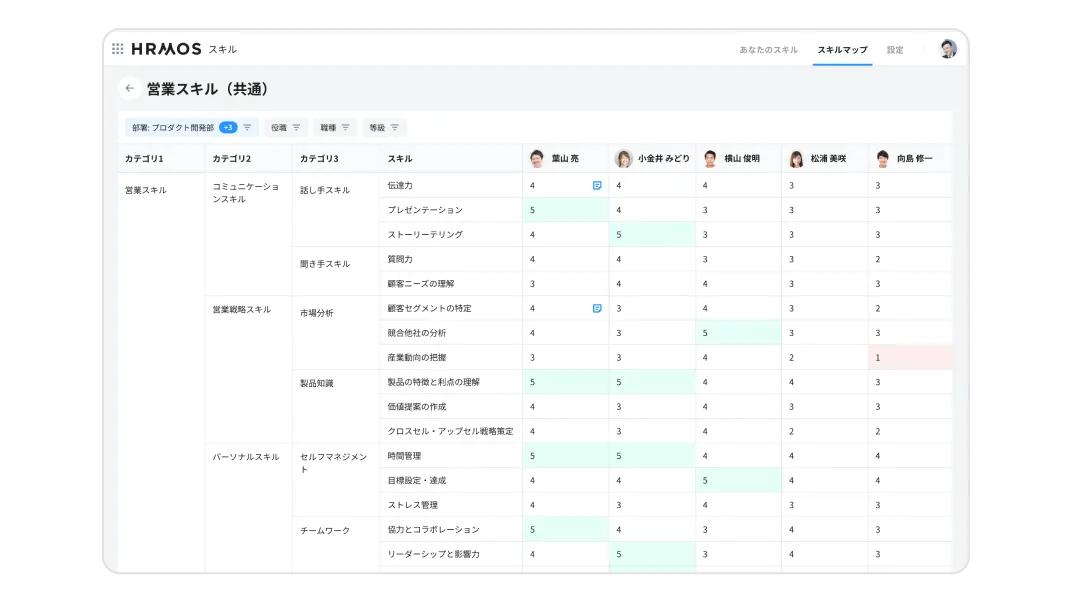
Task: Click the HRMOS logo
Action: click(x=166, y=49)
